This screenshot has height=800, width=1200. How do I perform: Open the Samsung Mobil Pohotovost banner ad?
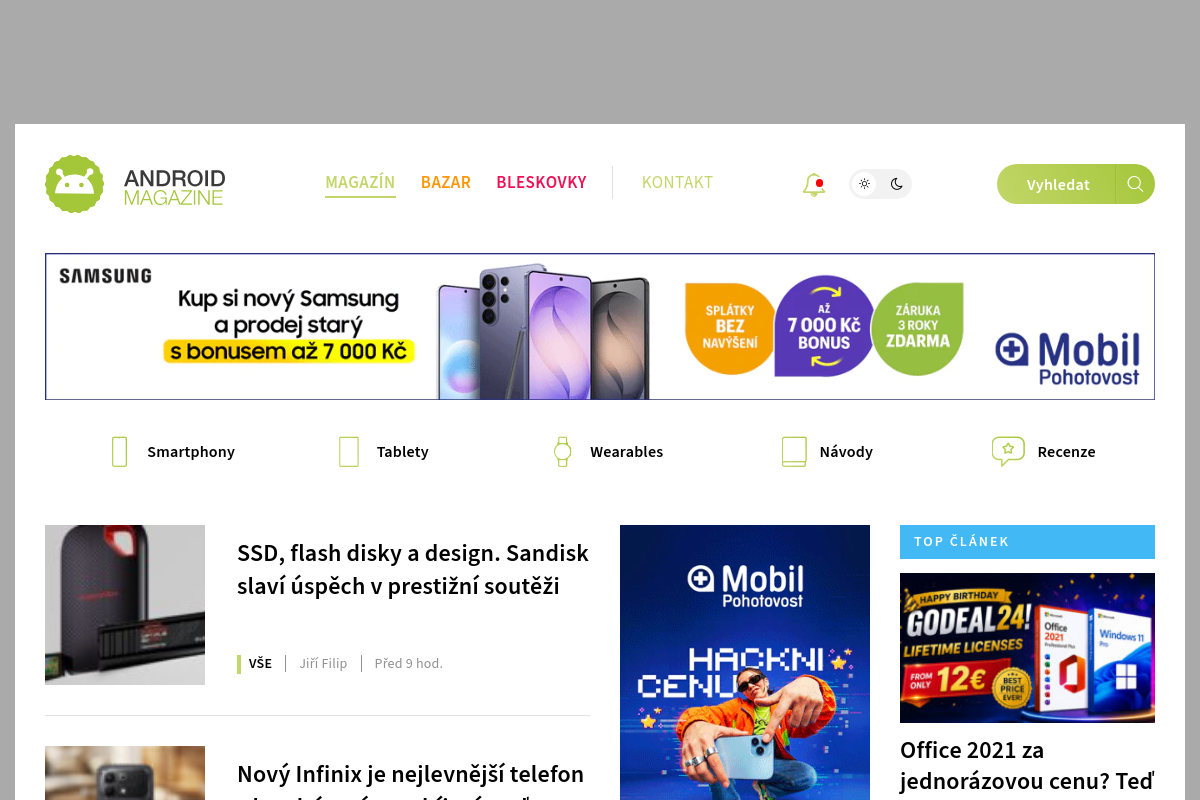click(x=600, y=327)
